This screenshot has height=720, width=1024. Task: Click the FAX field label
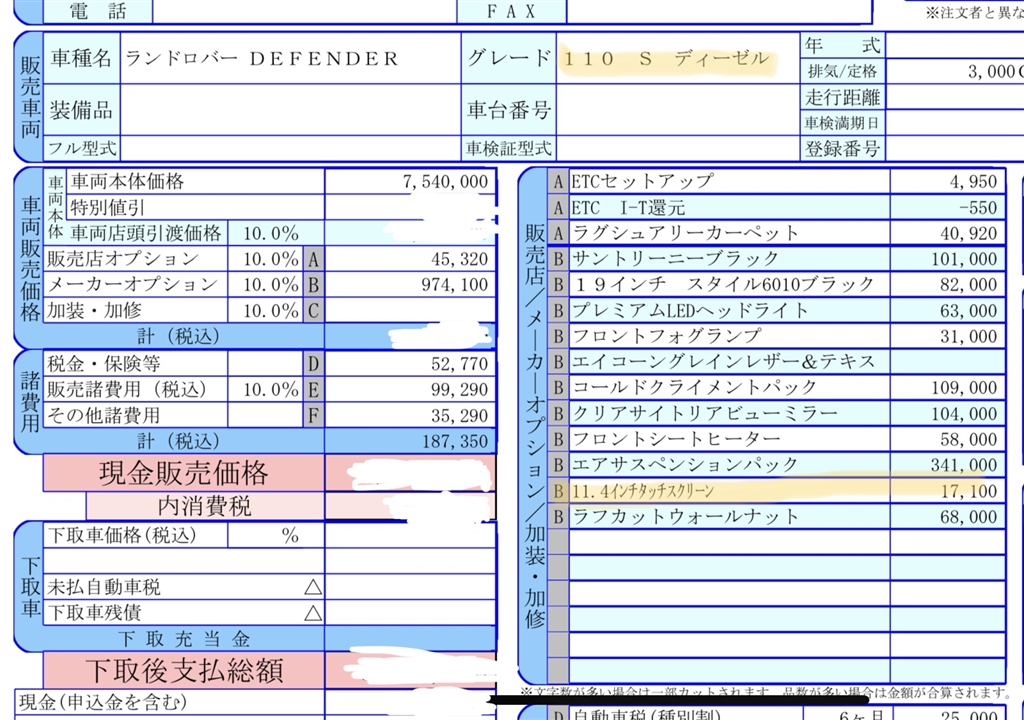(x=511, y=11)
